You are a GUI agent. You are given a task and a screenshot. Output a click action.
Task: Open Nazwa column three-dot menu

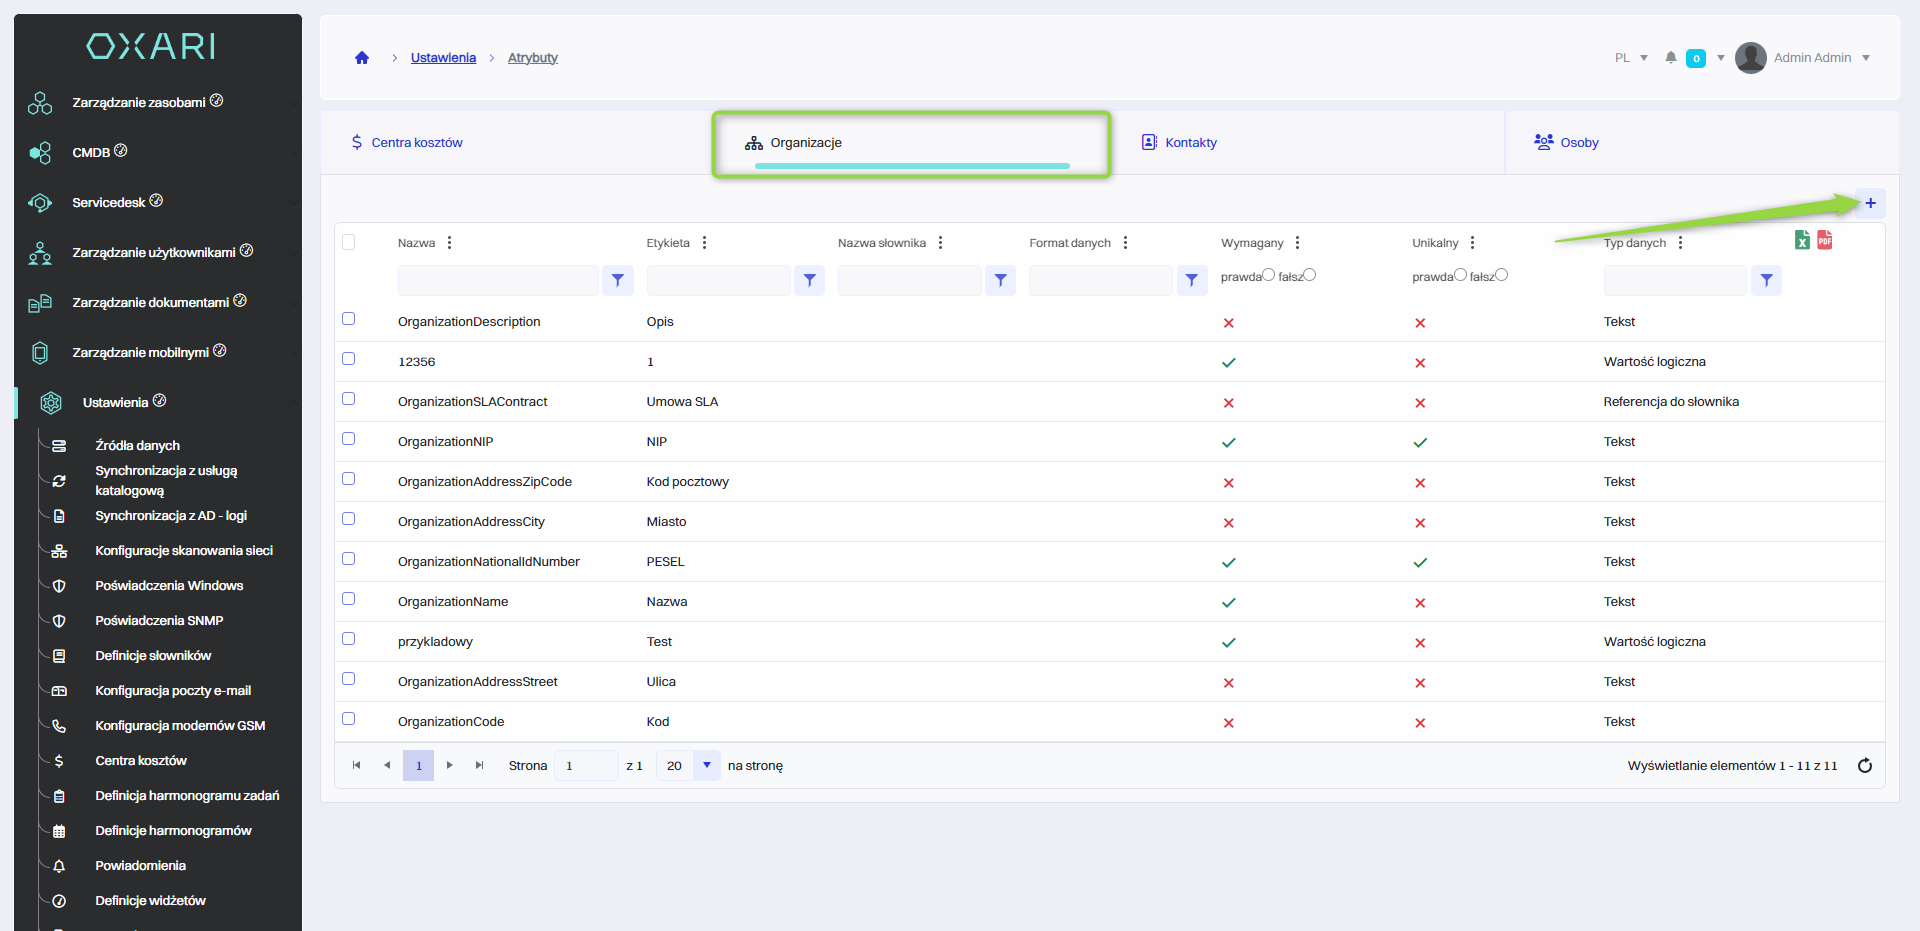point(450,243)
